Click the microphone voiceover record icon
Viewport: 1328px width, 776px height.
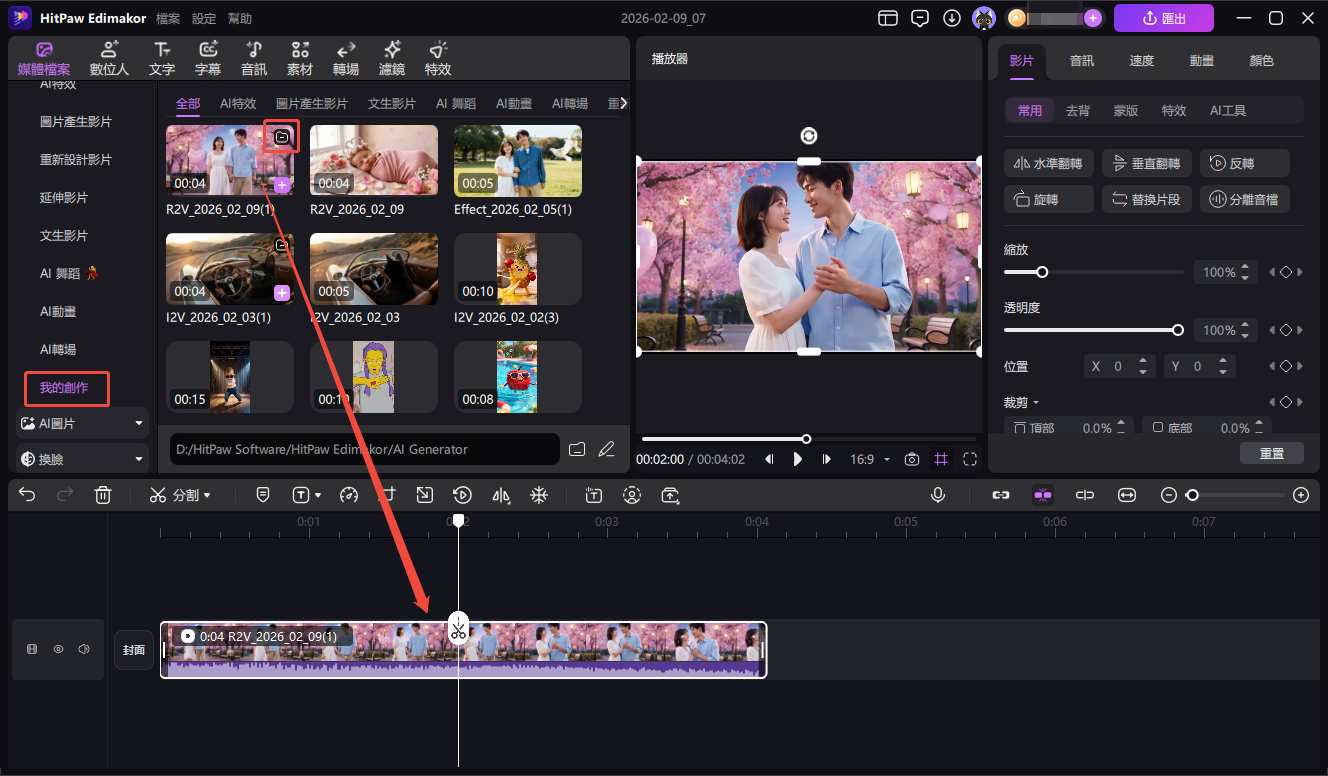coord(938,495)
